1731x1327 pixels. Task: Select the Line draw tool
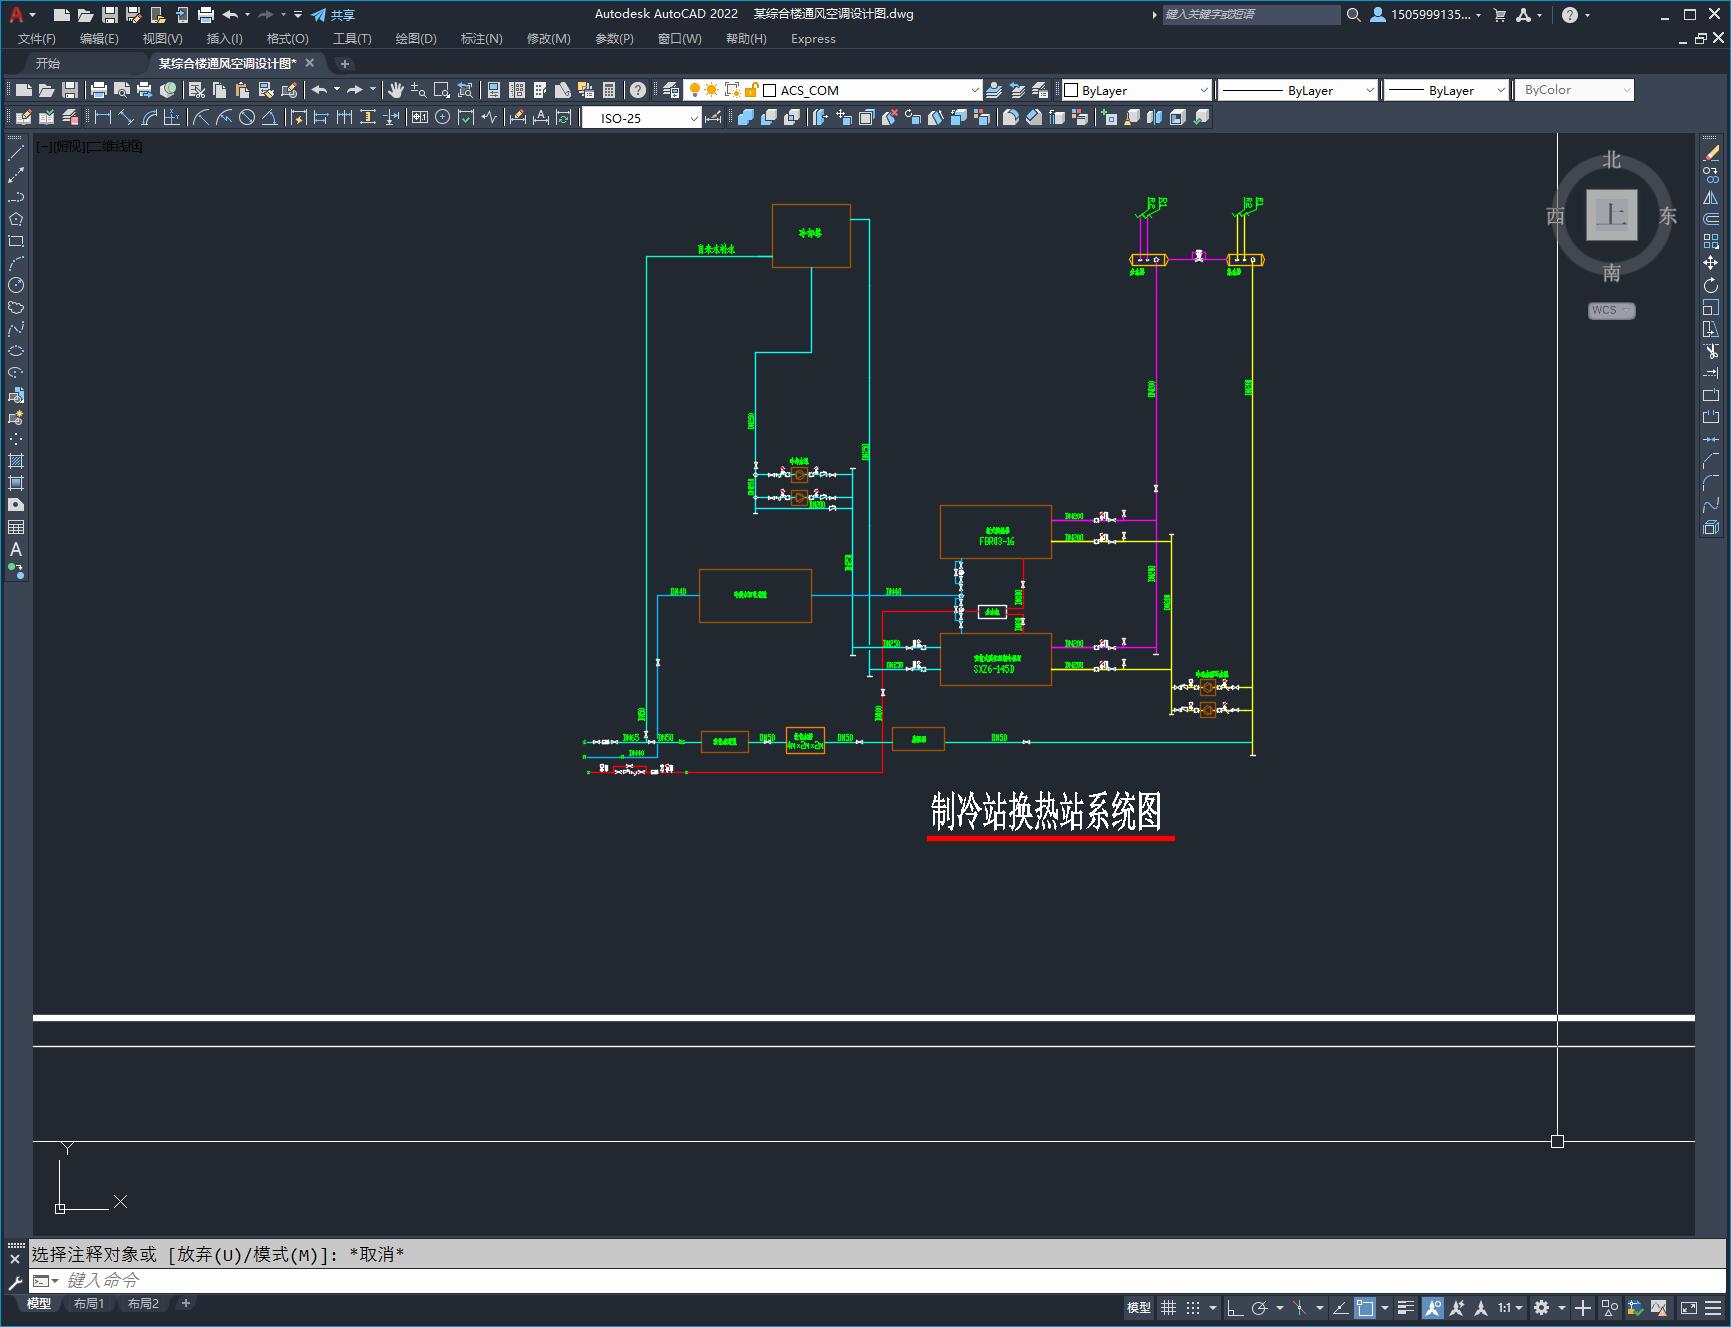coord(16,153)
